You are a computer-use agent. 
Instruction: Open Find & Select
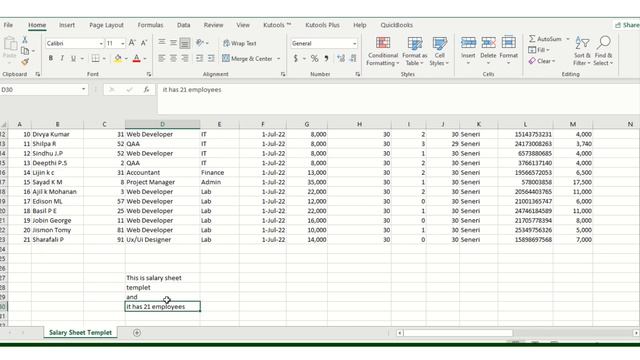(603, 51)
